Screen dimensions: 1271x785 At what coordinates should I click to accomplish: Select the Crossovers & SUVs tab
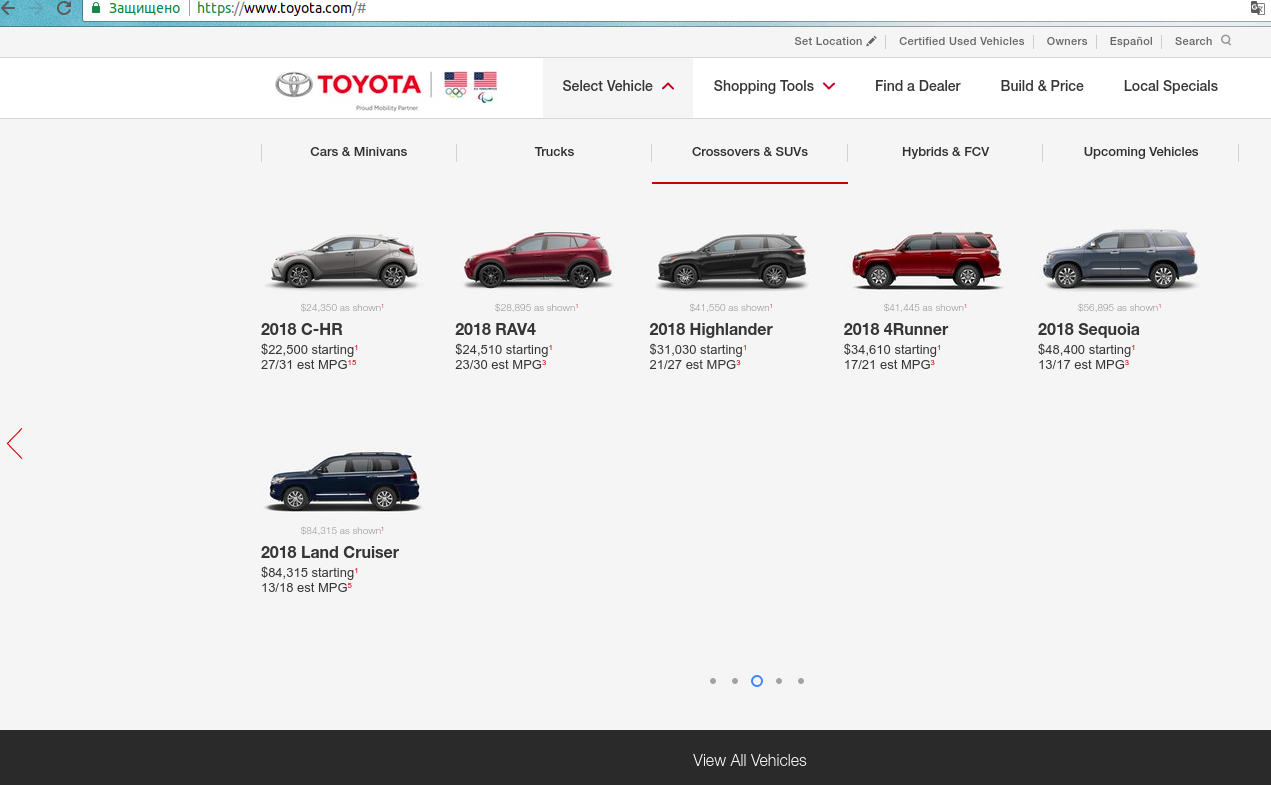click(750, 152)
